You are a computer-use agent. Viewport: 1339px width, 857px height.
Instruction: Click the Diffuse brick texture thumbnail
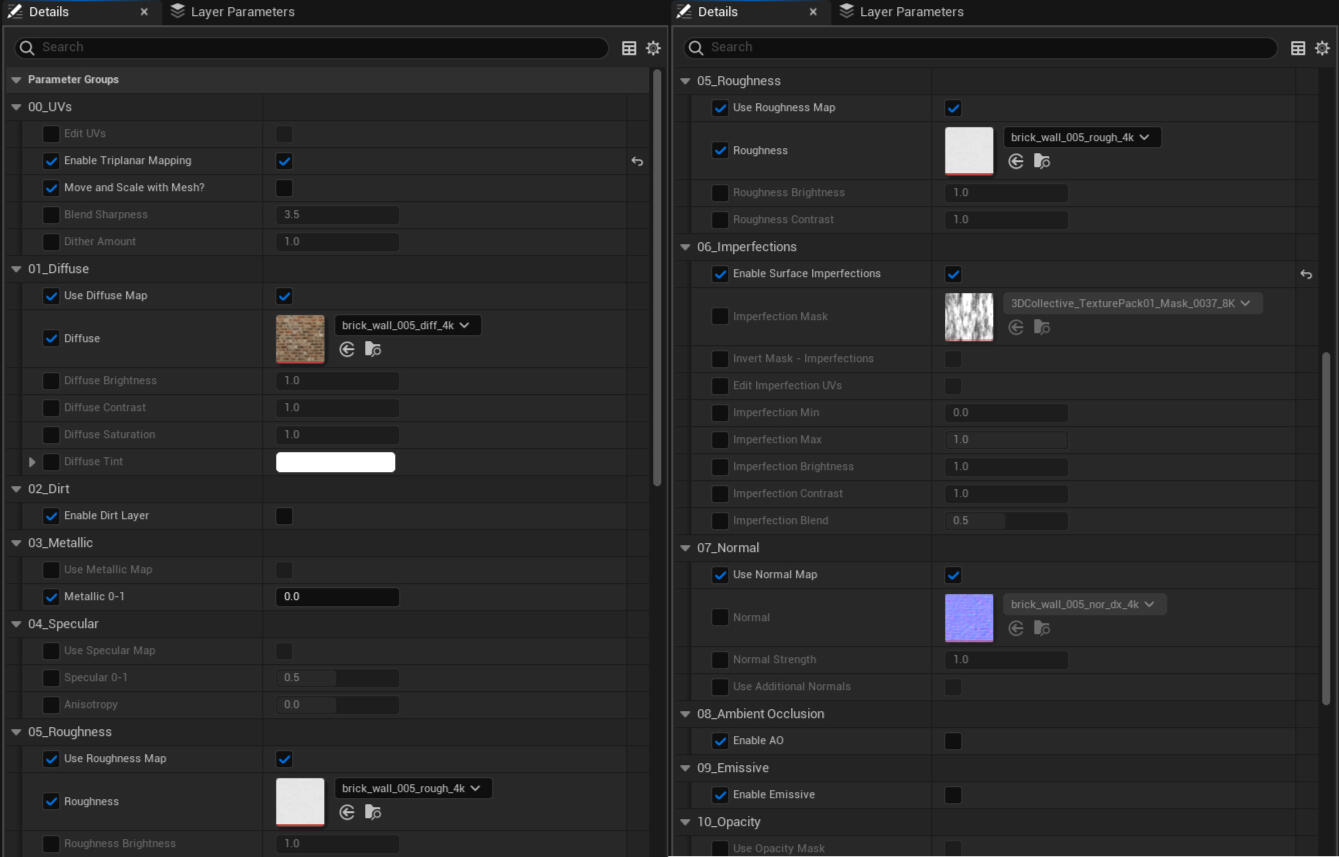[x=299, y=338]
